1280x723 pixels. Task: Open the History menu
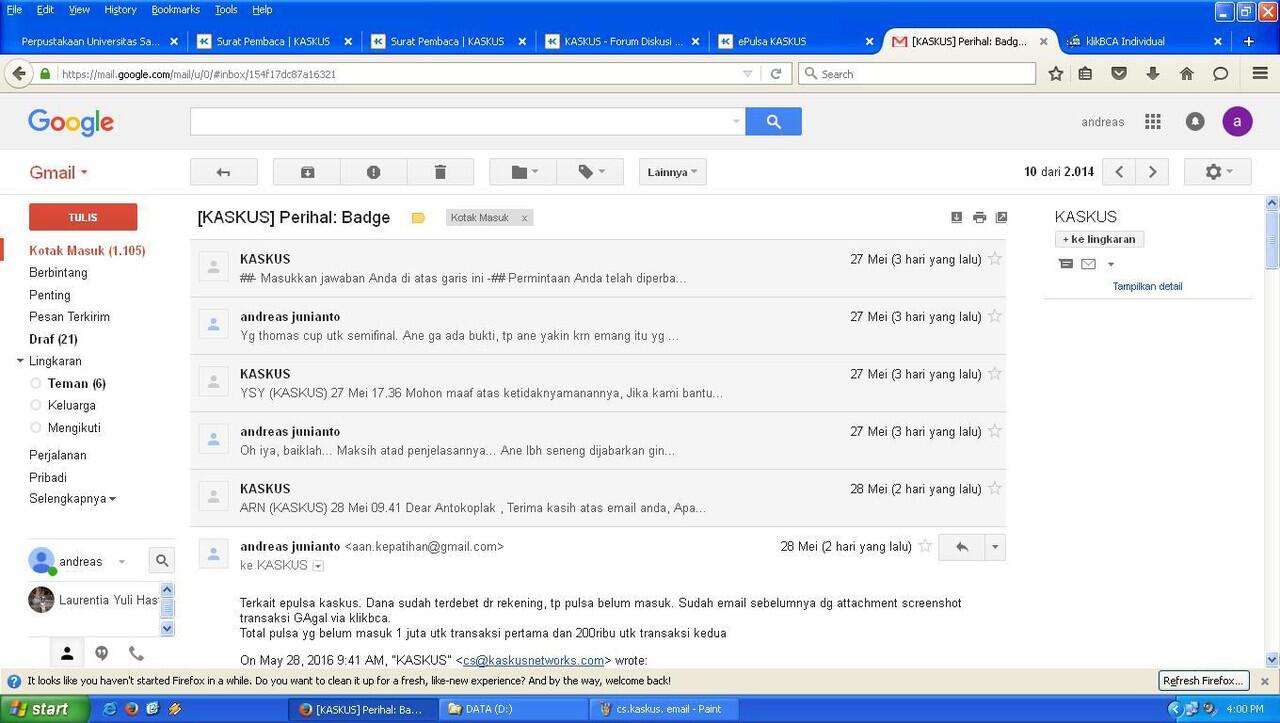(x=120, y=9)
